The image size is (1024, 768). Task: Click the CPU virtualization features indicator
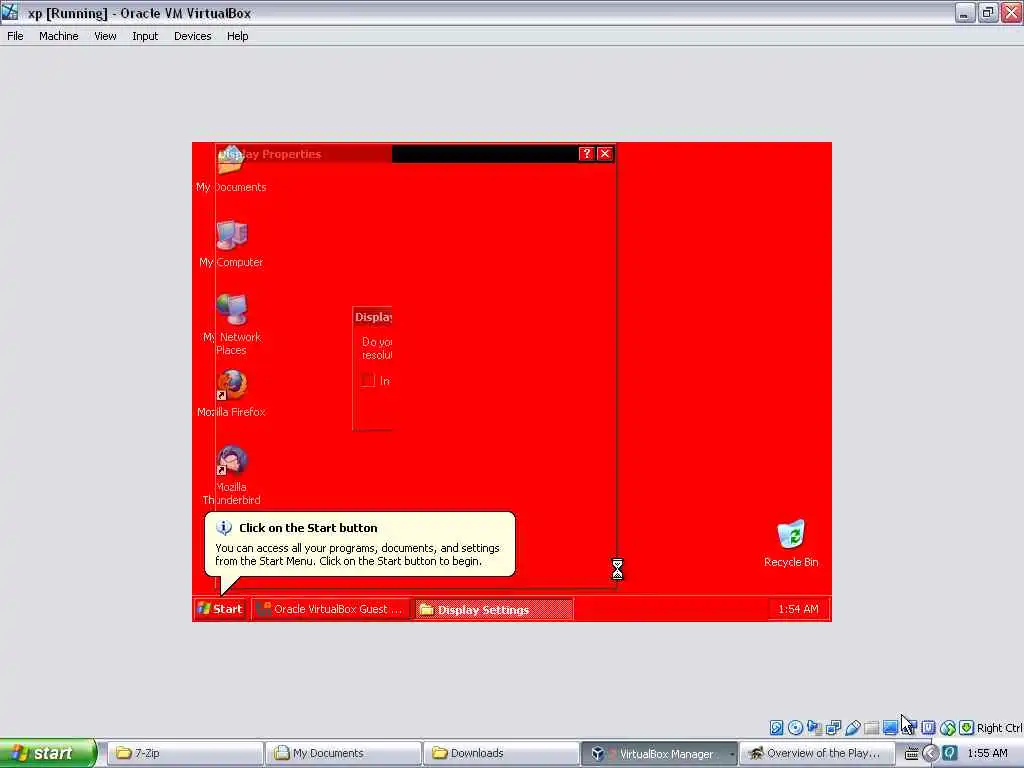929,728
